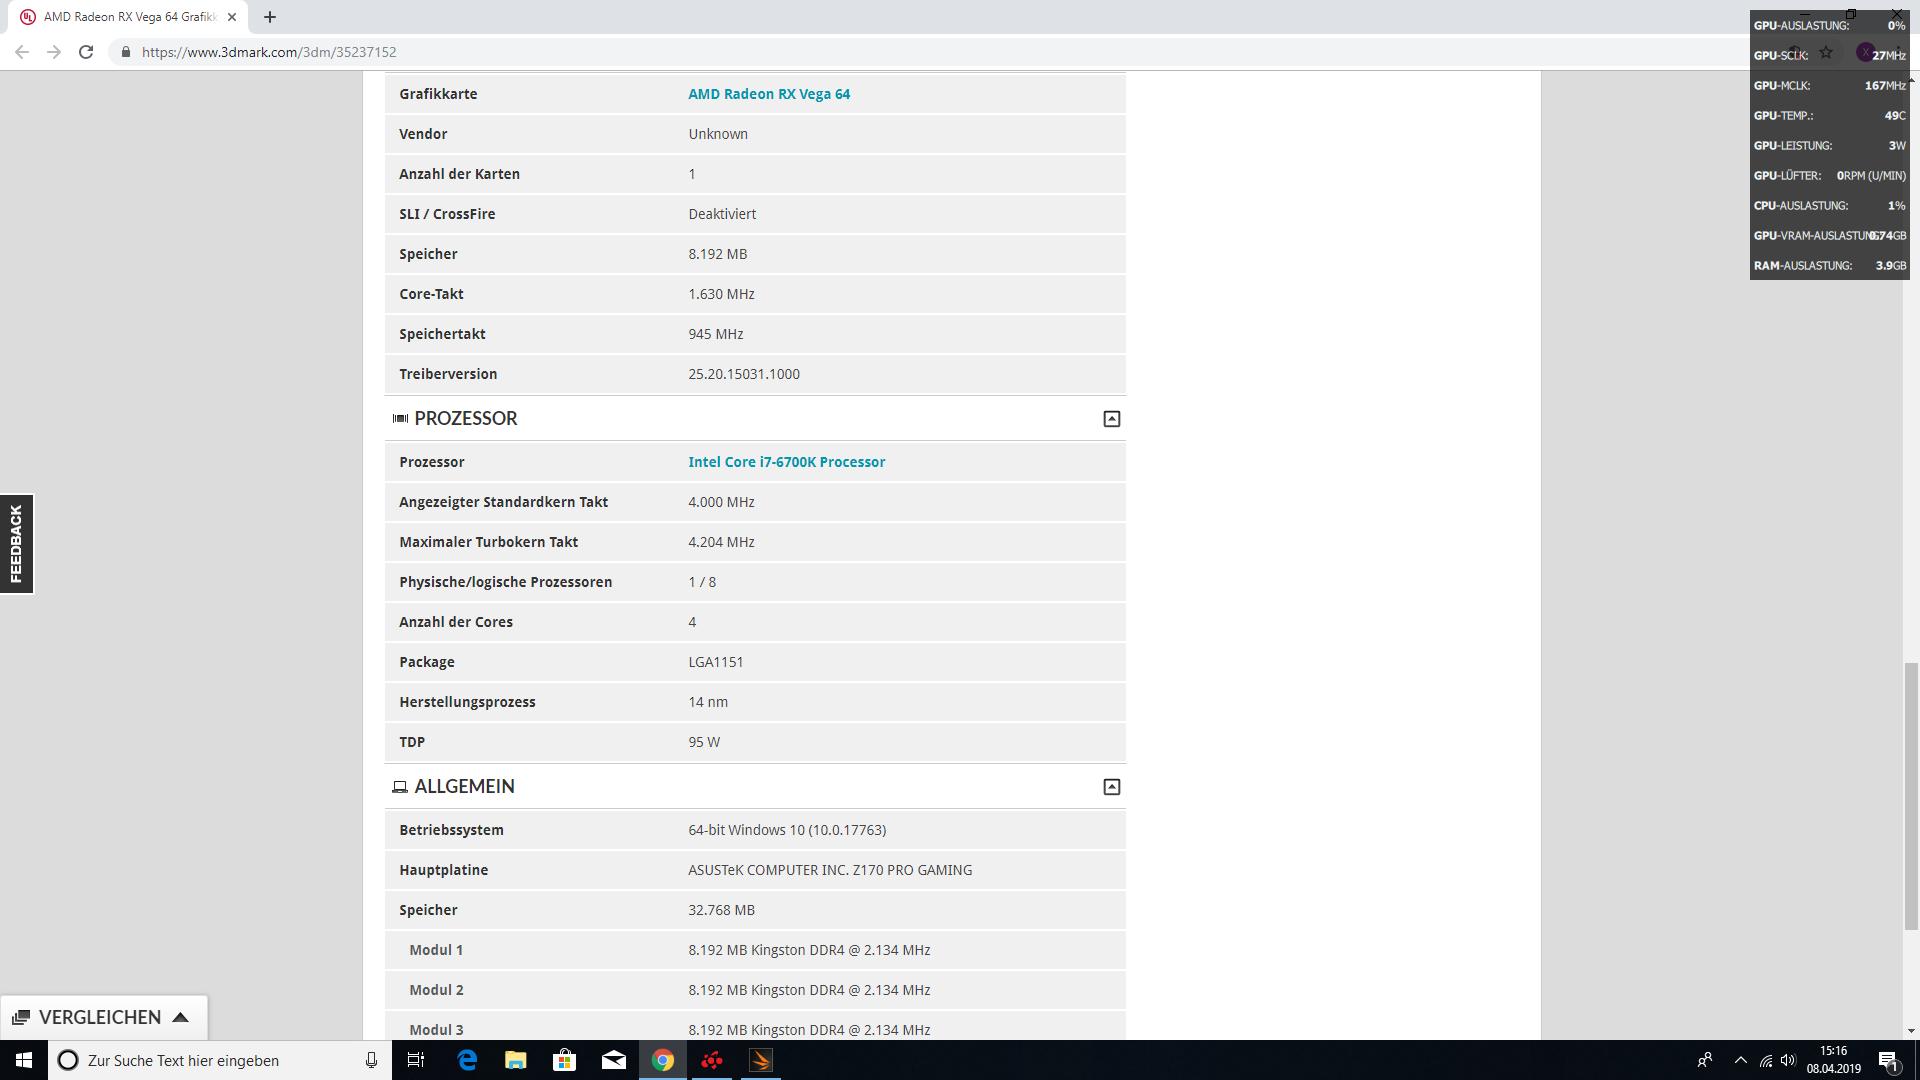Click the page vertical scrollbar thumb

(1911, 796)
